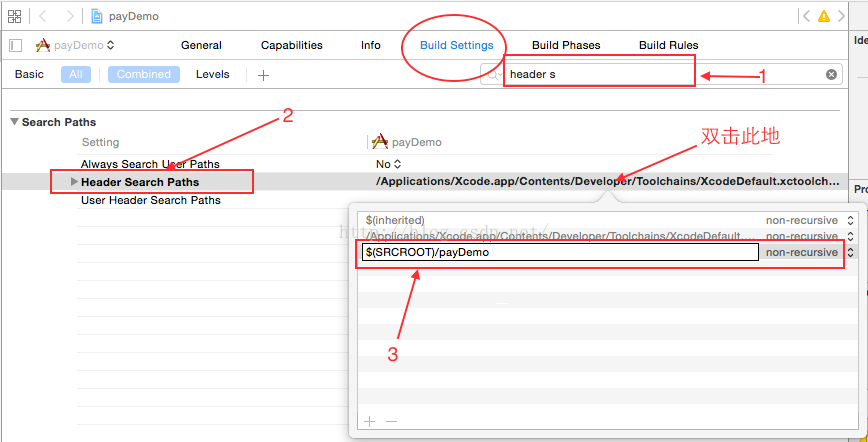Change Always Search User Paths No popup

[388, 164]
